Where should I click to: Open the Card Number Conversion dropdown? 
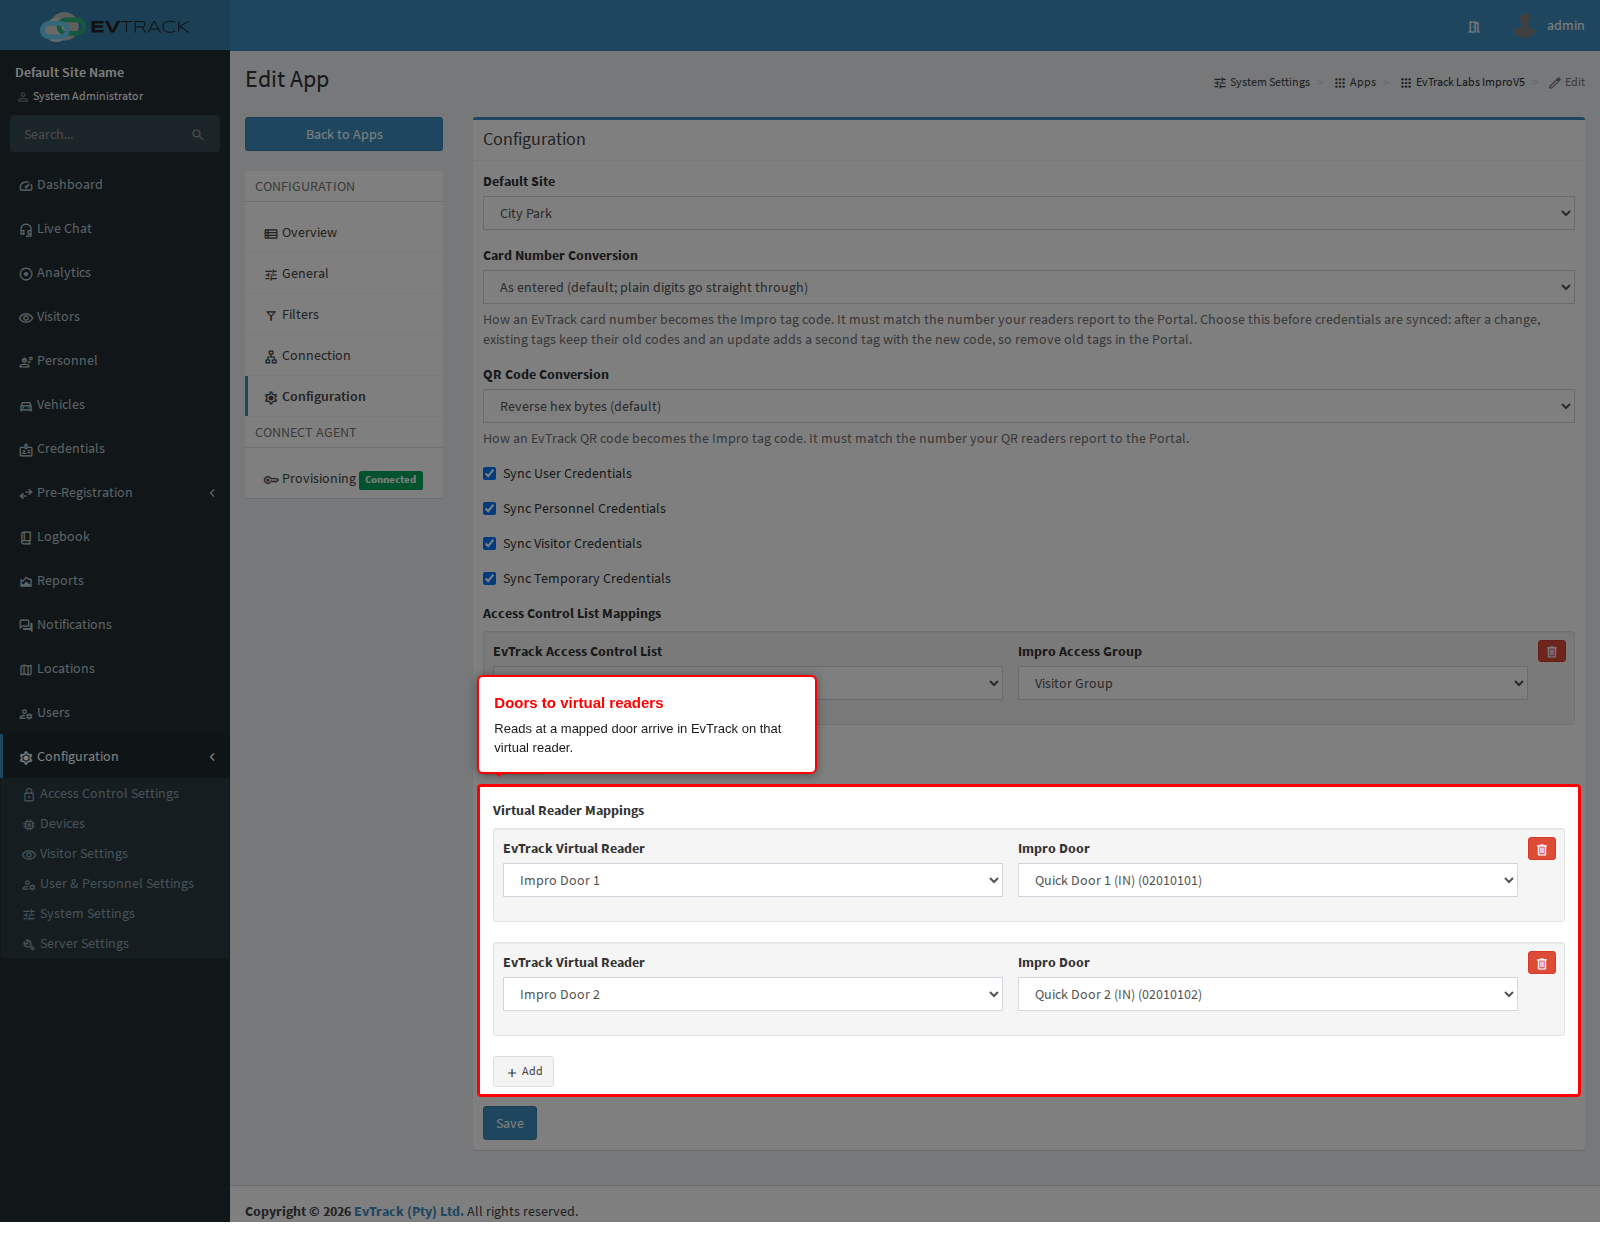1029,288
